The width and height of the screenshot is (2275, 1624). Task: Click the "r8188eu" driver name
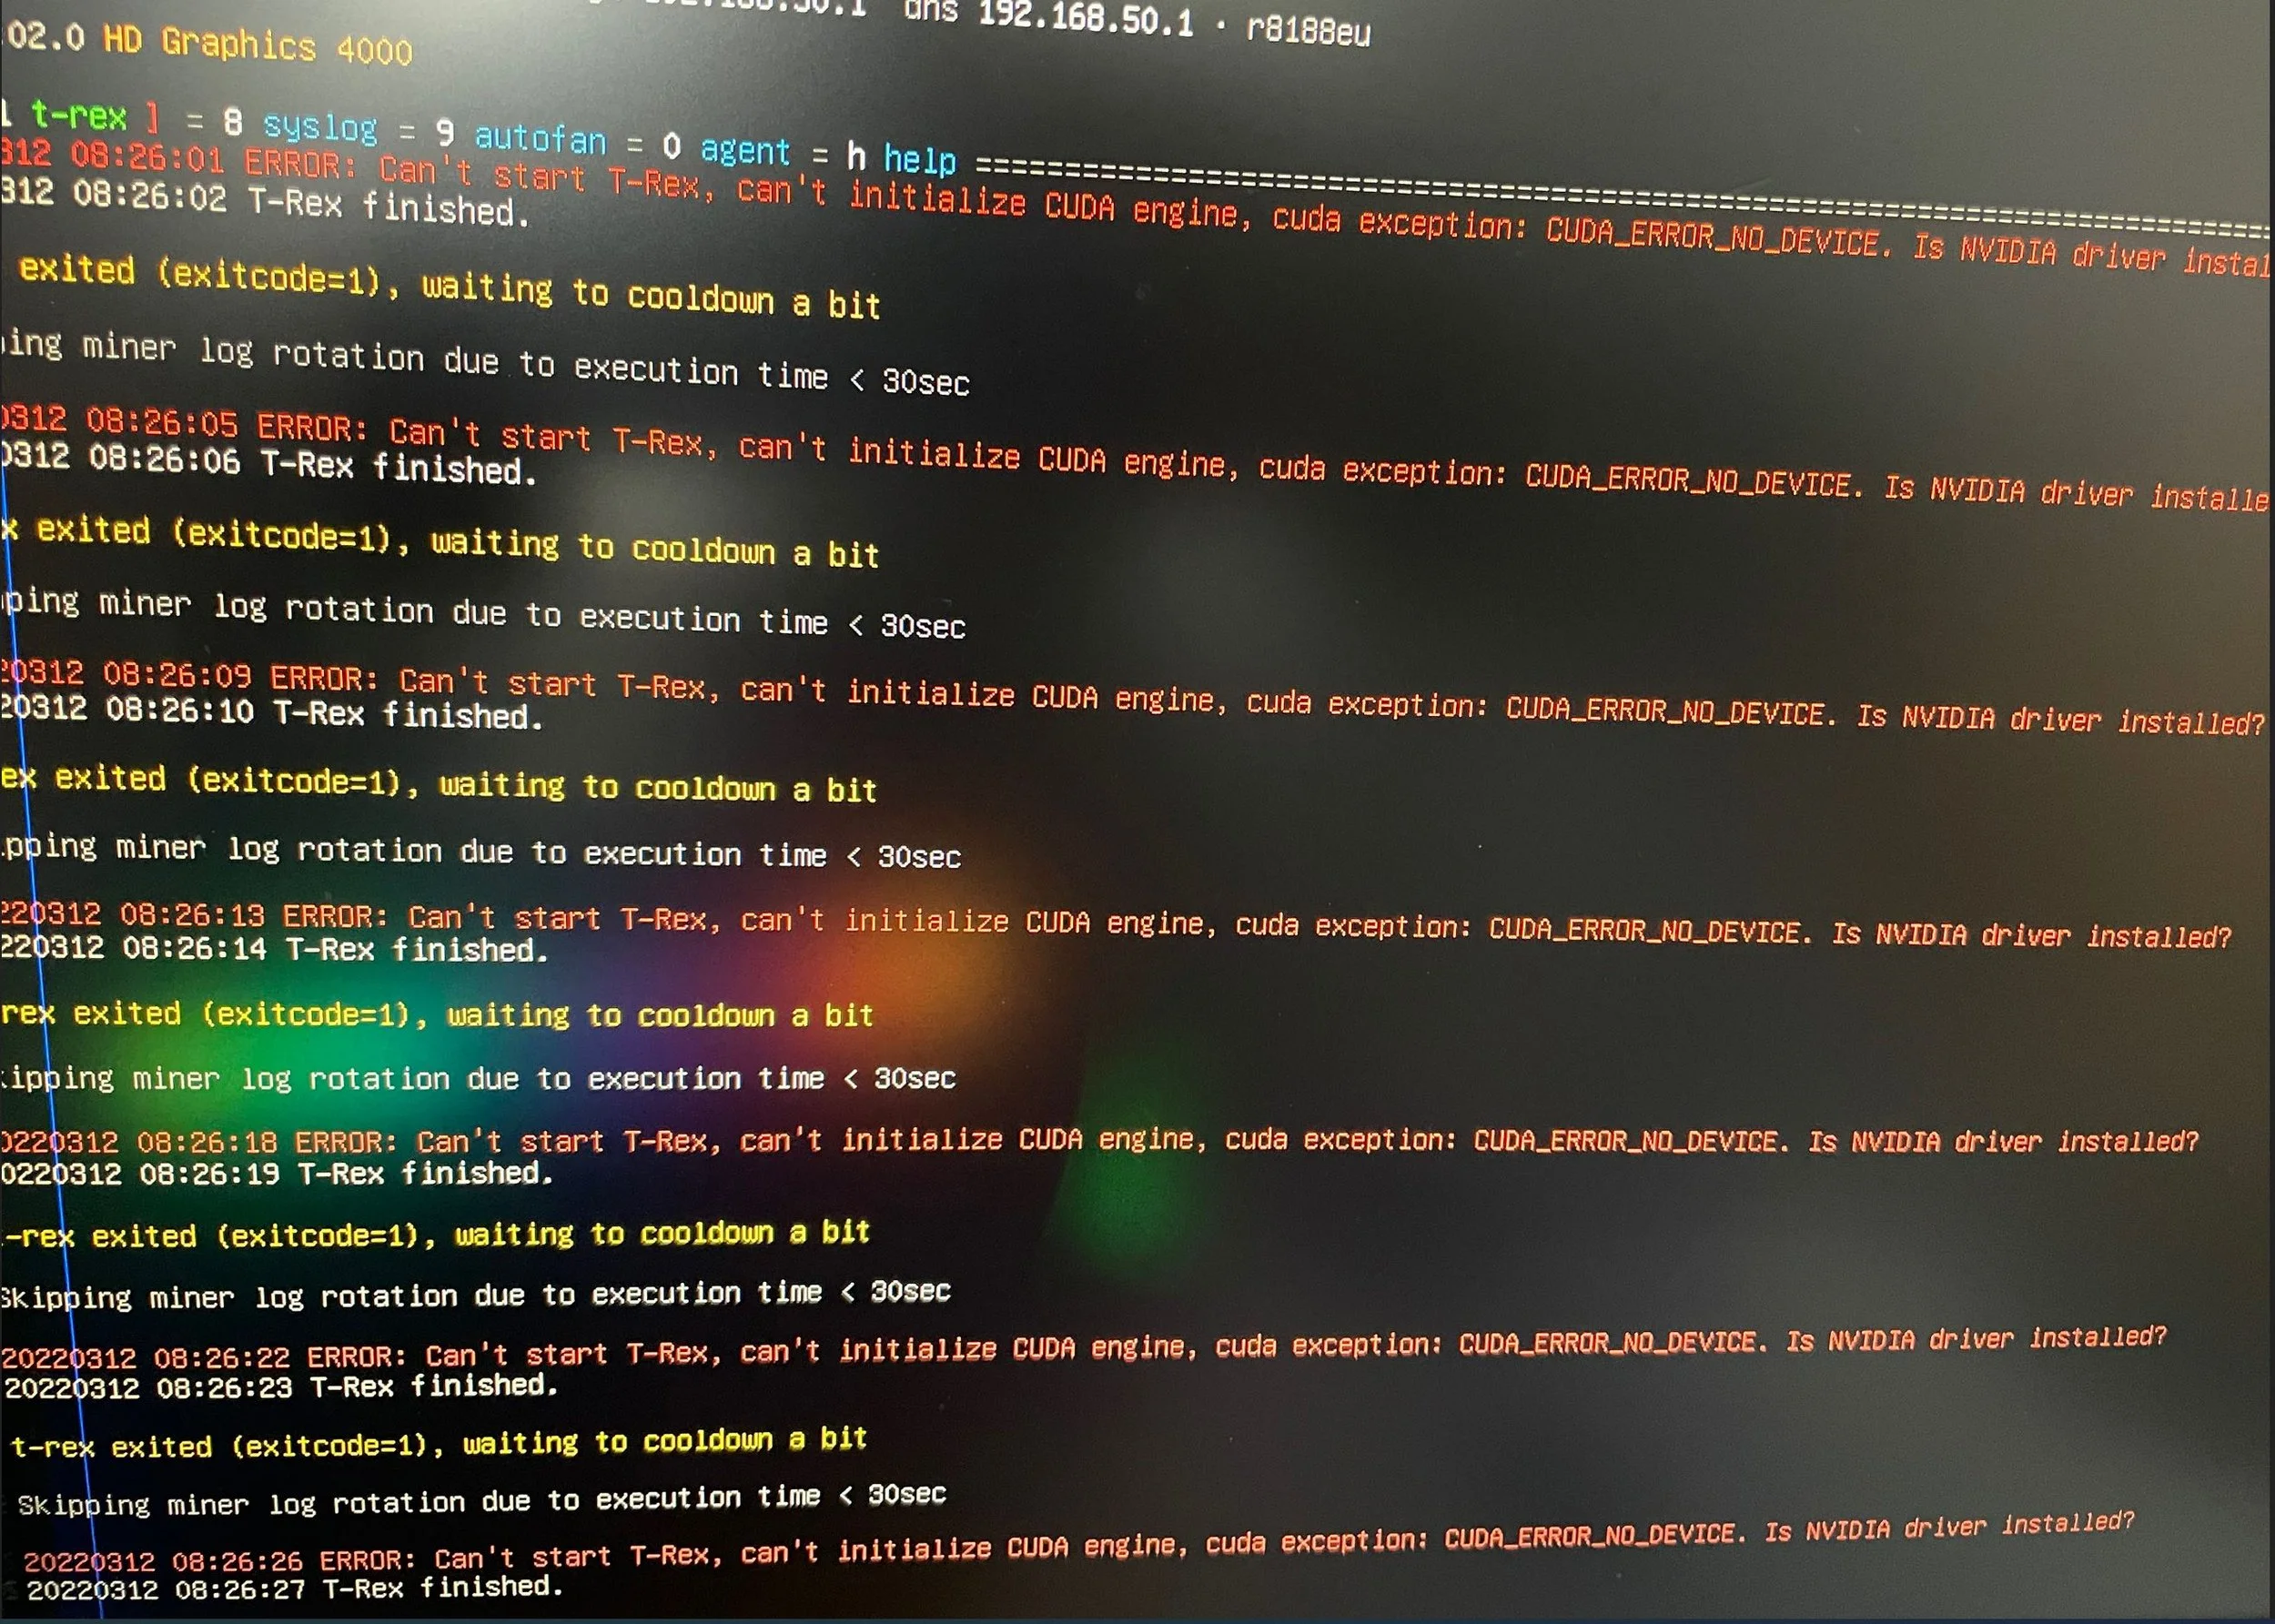(1308, 30)
